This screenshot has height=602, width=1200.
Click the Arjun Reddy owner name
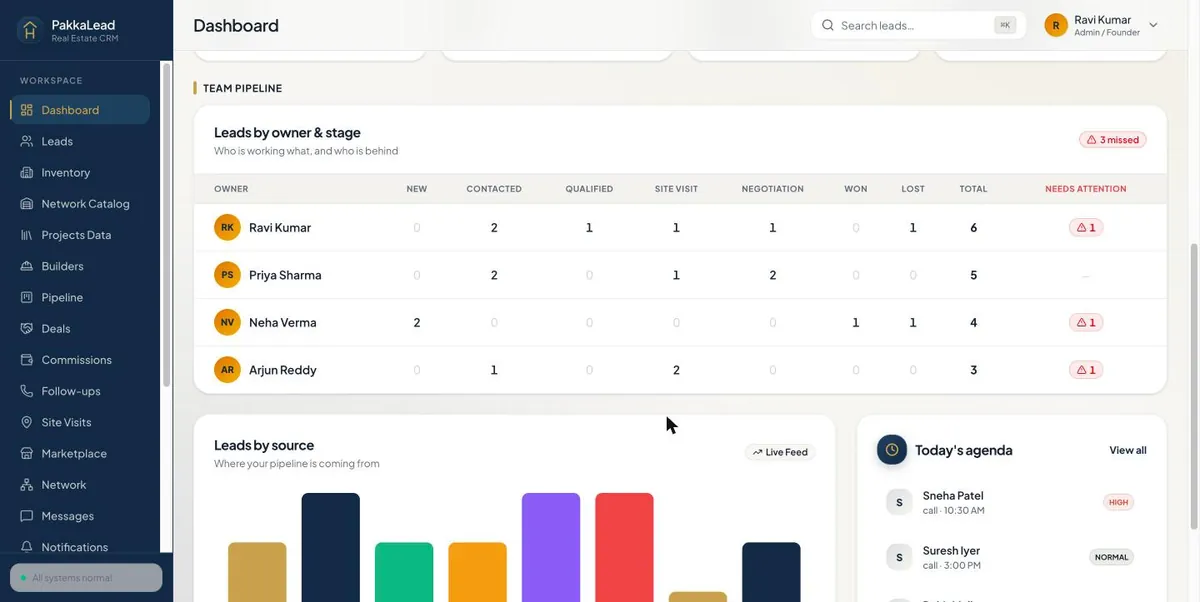pos(283,370)
